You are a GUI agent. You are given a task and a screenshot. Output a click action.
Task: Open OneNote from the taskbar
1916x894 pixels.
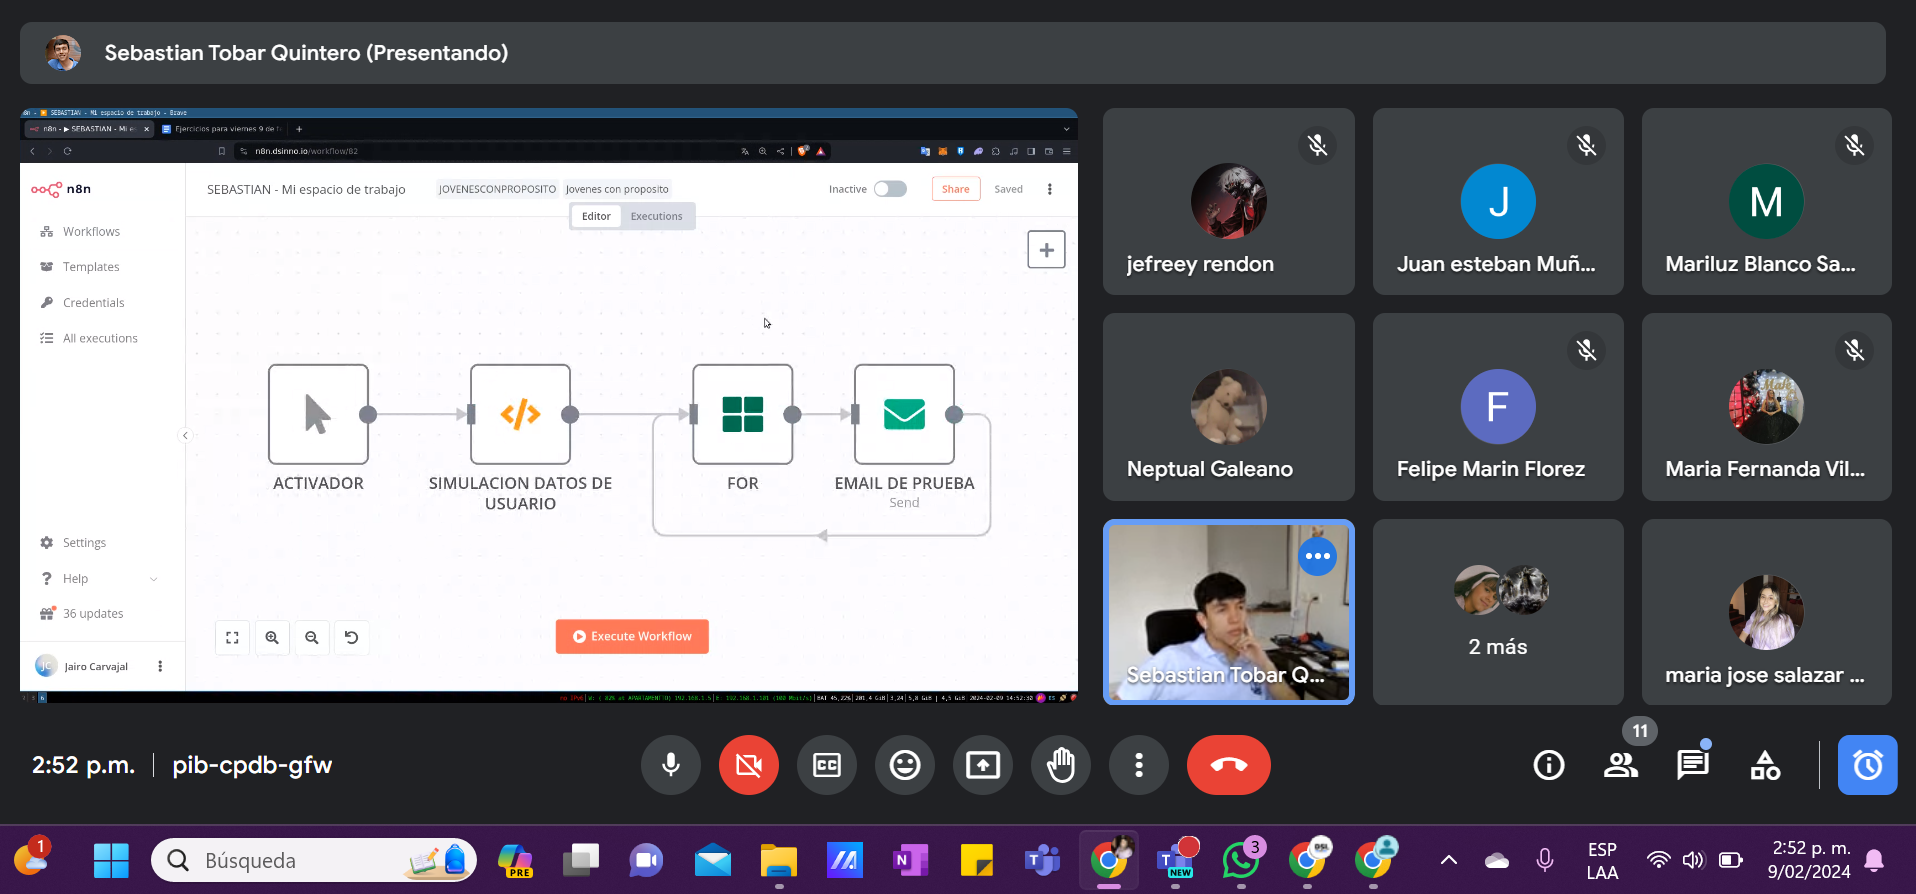click(x=911, y=860)
